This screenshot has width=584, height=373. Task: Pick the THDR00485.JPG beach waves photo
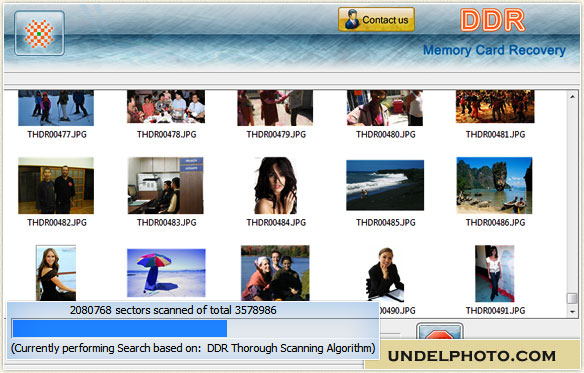(x=385, y=185)
